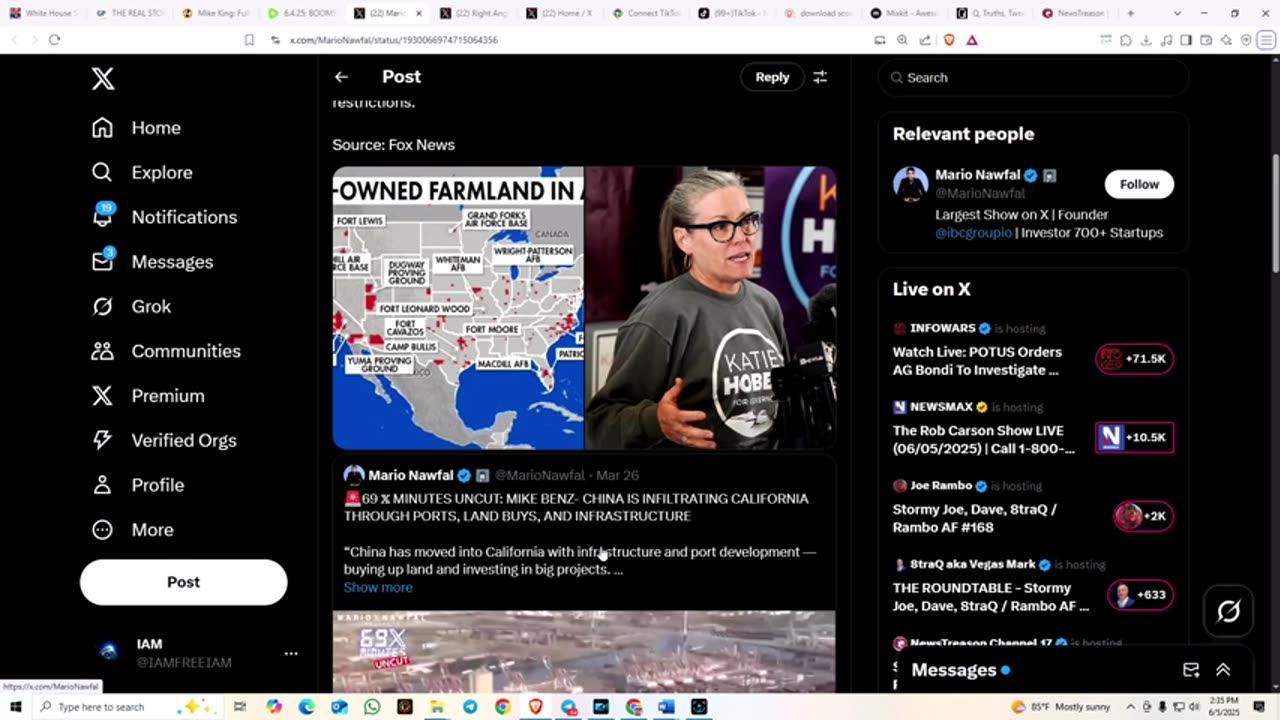Join the NEWSMAX Rob Carson Show broadcast
Image resolution: width=1280 pixels, height=720 pixels.
1134,438
